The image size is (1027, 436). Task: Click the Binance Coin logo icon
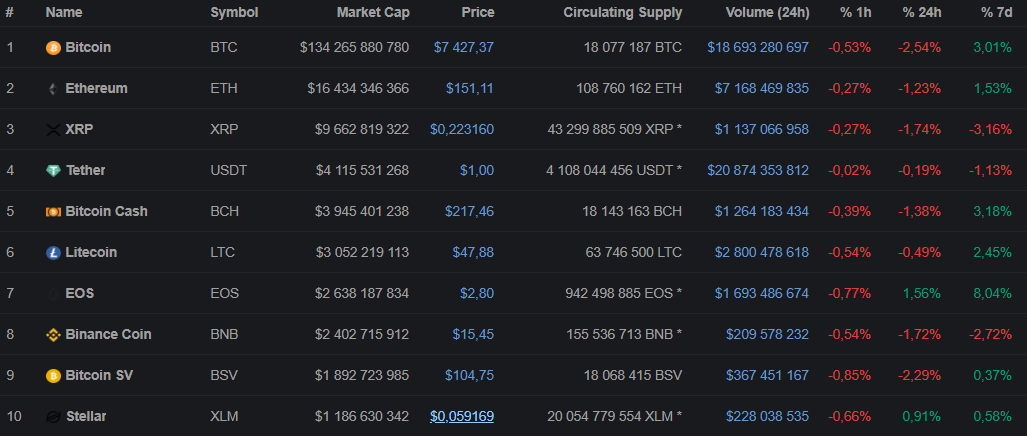[x=53, y=335]
